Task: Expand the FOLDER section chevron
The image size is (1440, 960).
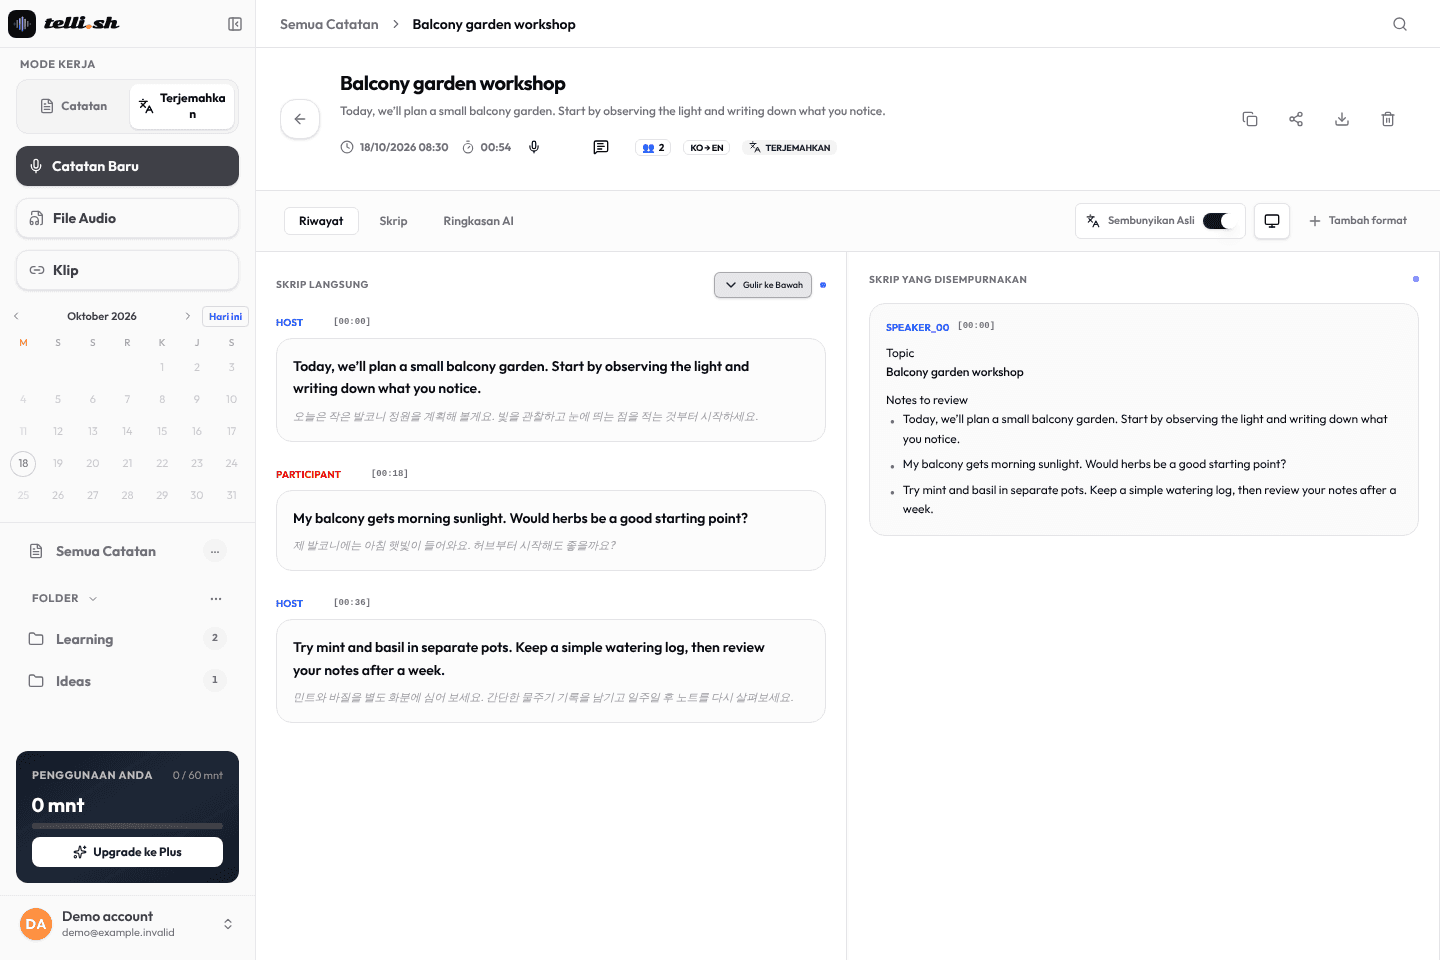Action: (x=93, y=599)
